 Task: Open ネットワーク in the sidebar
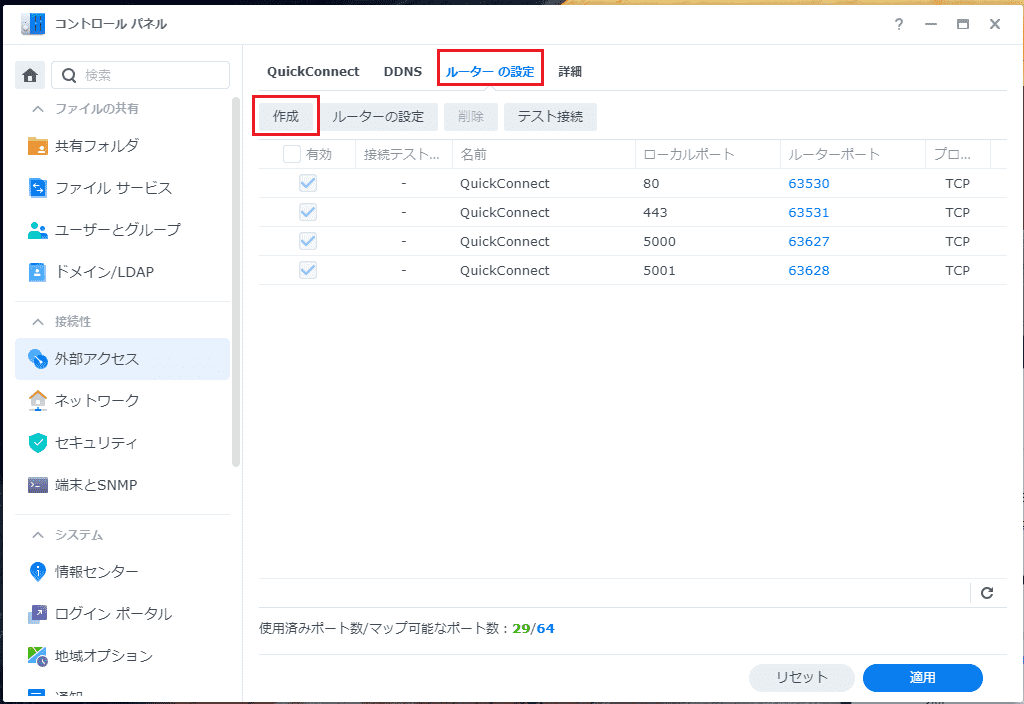point(122,400)
